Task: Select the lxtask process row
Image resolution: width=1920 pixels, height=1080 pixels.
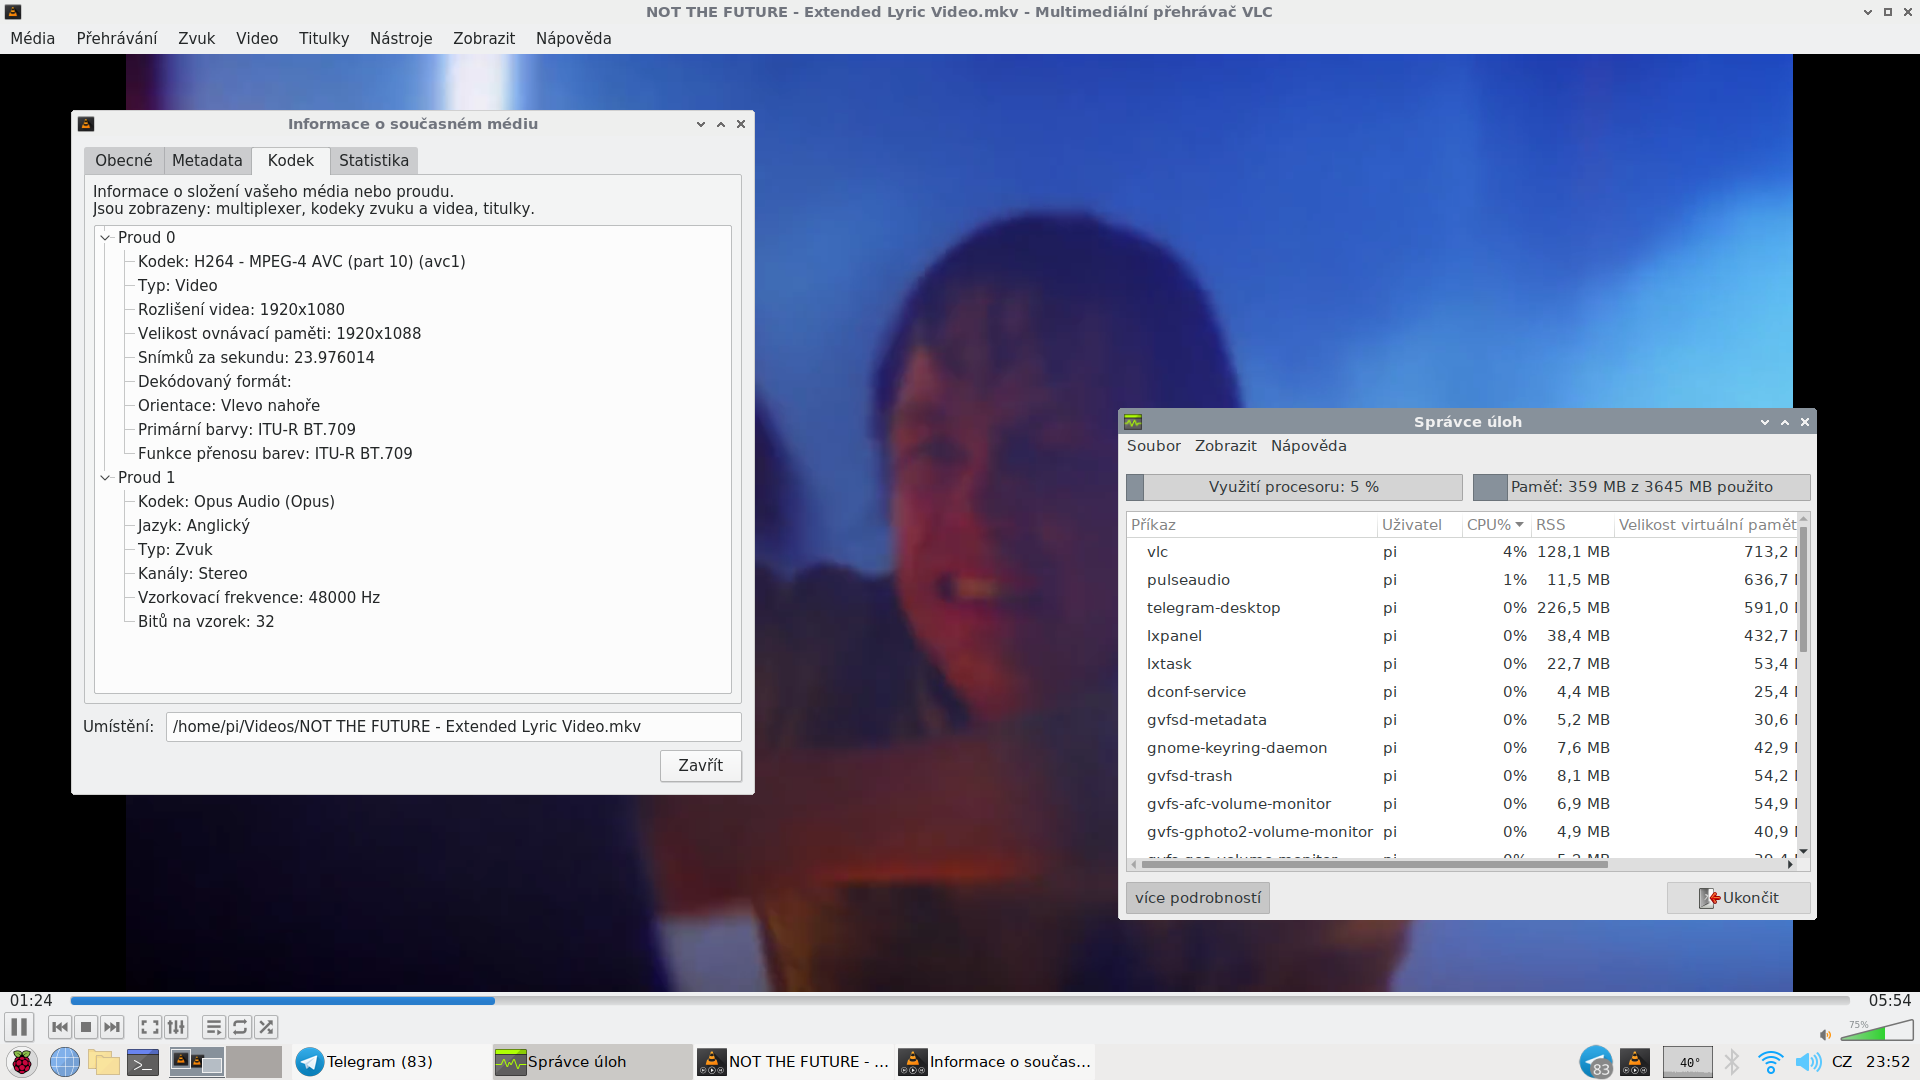Action: [1462, 664]
